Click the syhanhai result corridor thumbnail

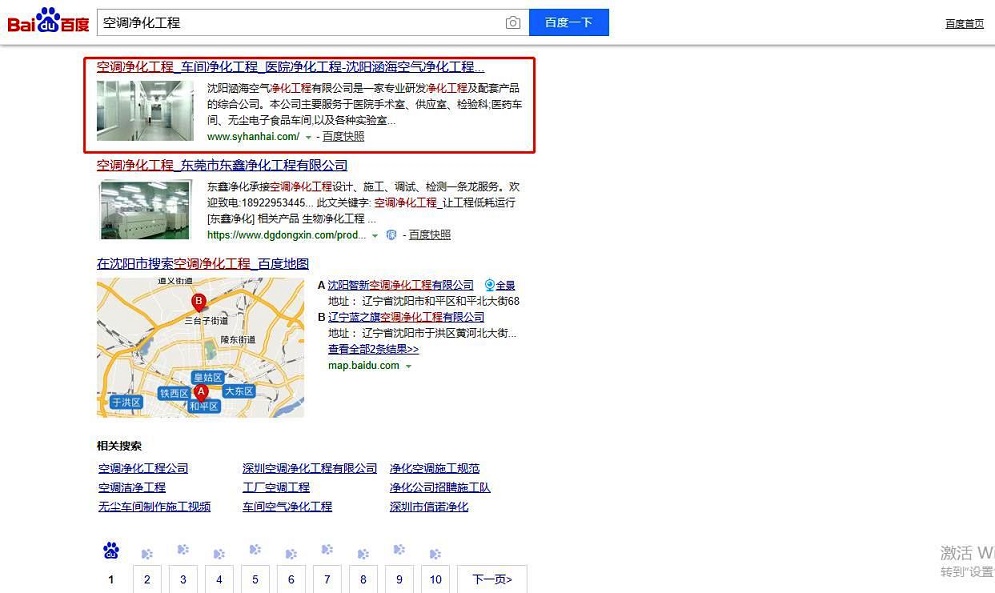click(x=145, y=110)
